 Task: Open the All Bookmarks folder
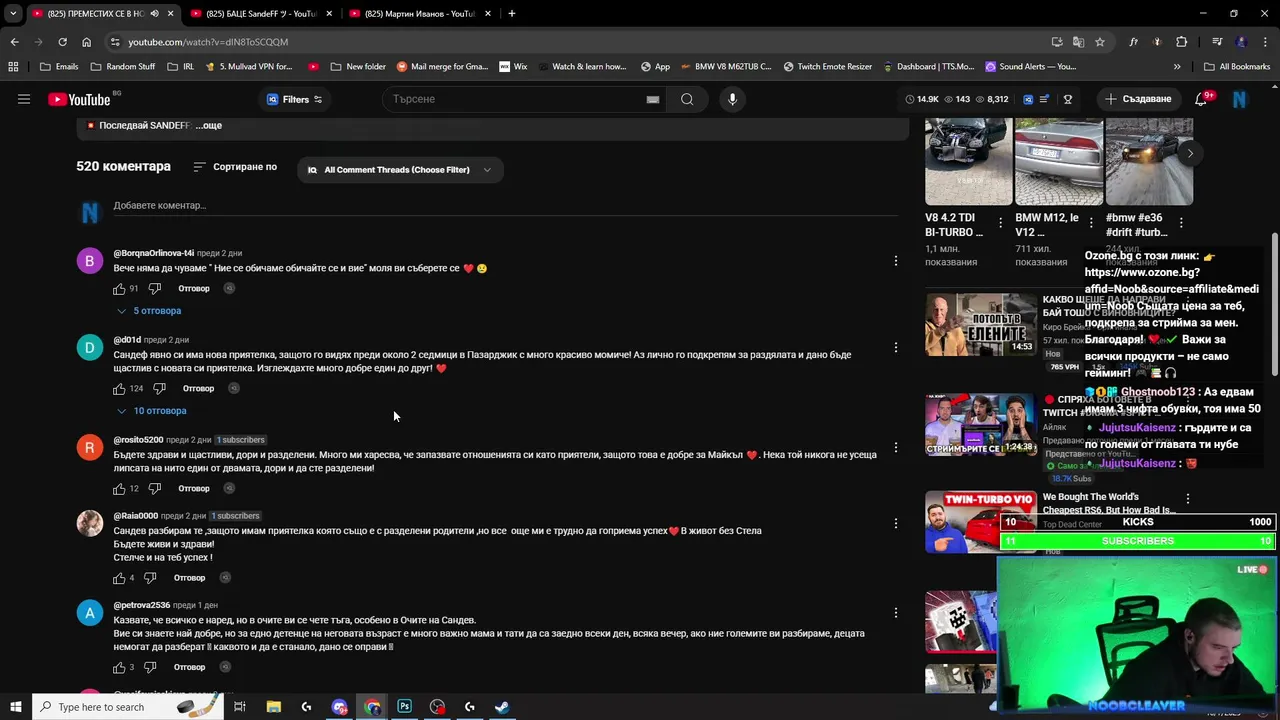pos(1236,67)
